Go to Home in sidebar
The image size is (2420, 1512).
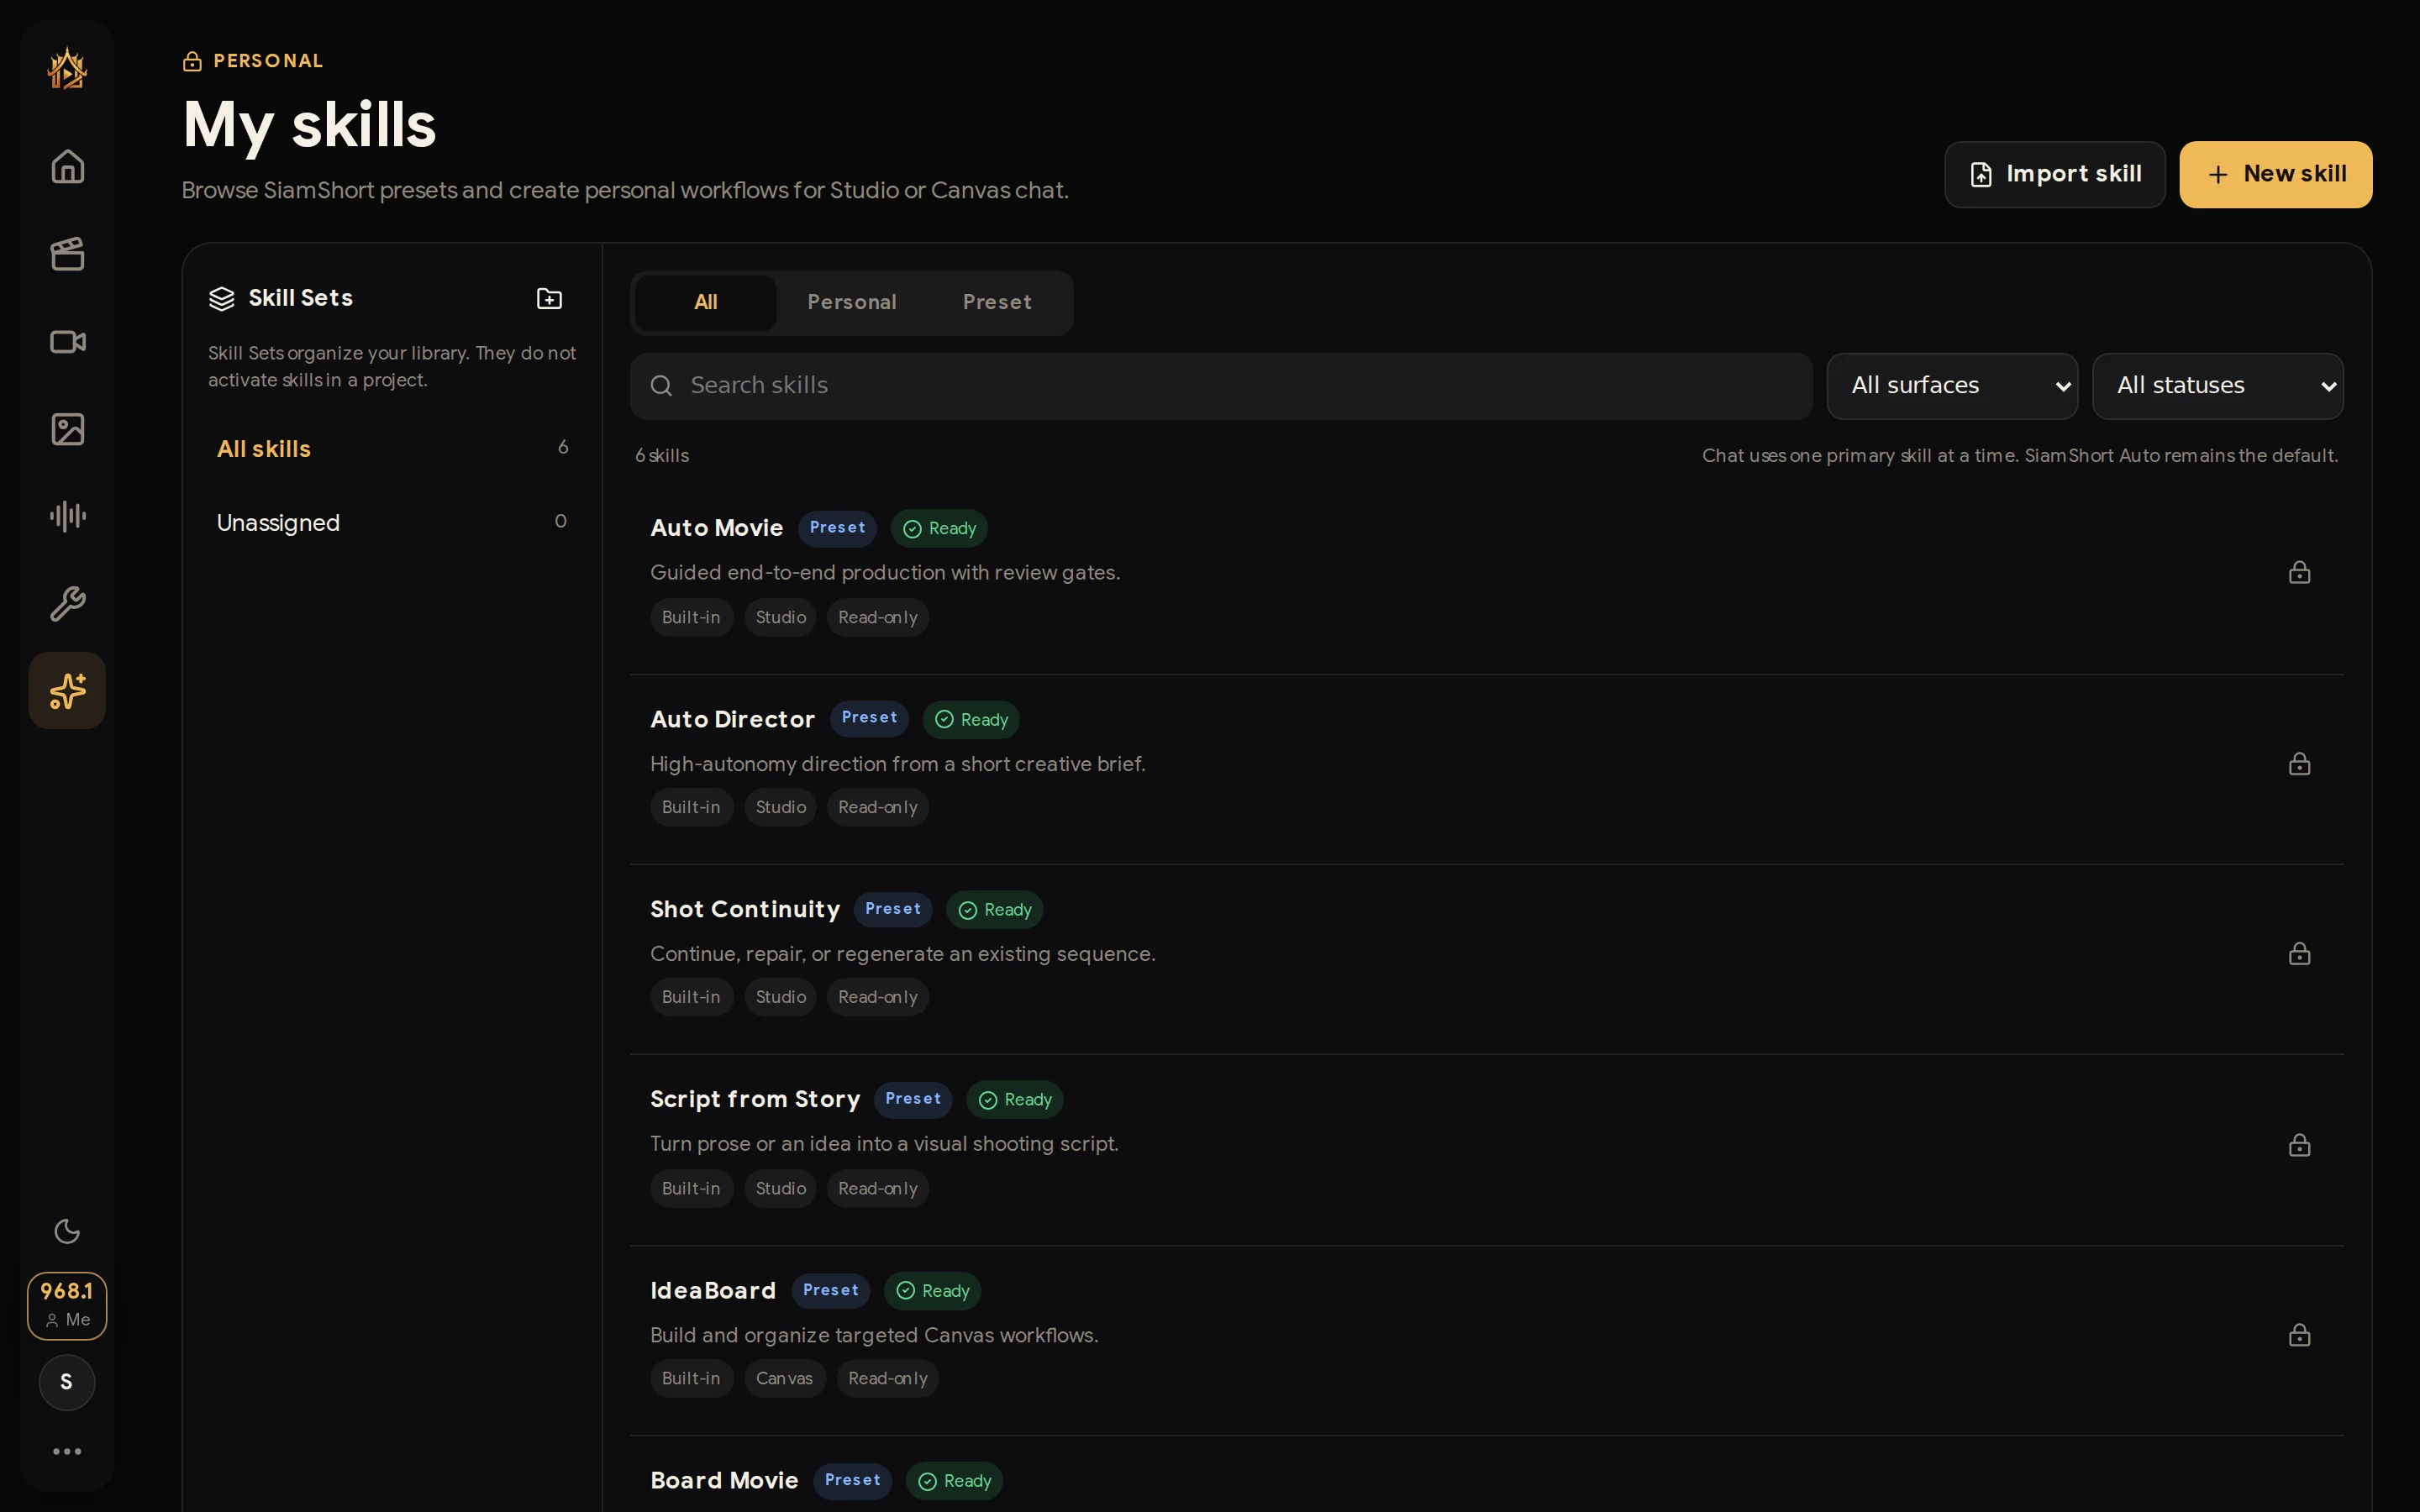67,166
